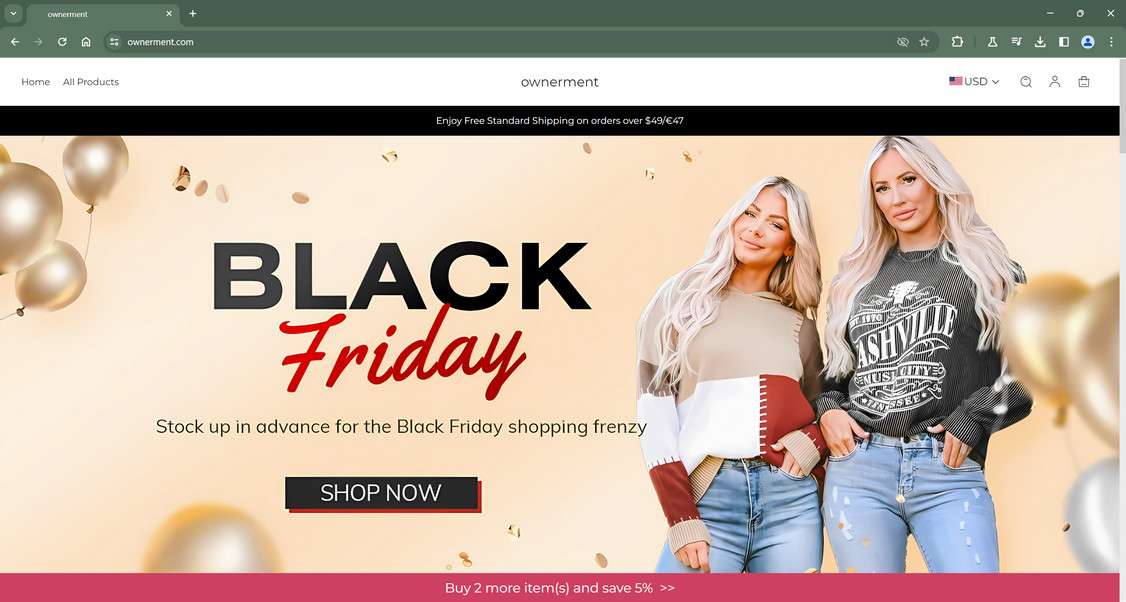Expand the USD currency dropdown
The image size is (1126, 602).
click(974, 82)
